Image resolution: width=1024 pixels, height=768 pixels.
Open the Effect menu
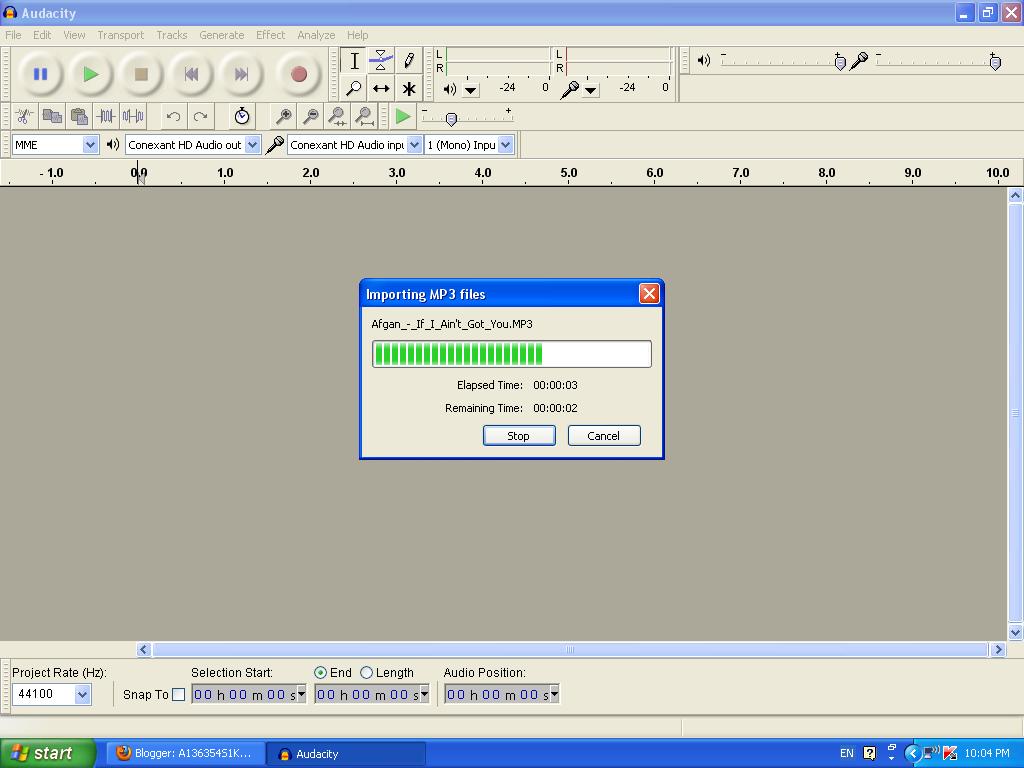(x=270, y=35)
